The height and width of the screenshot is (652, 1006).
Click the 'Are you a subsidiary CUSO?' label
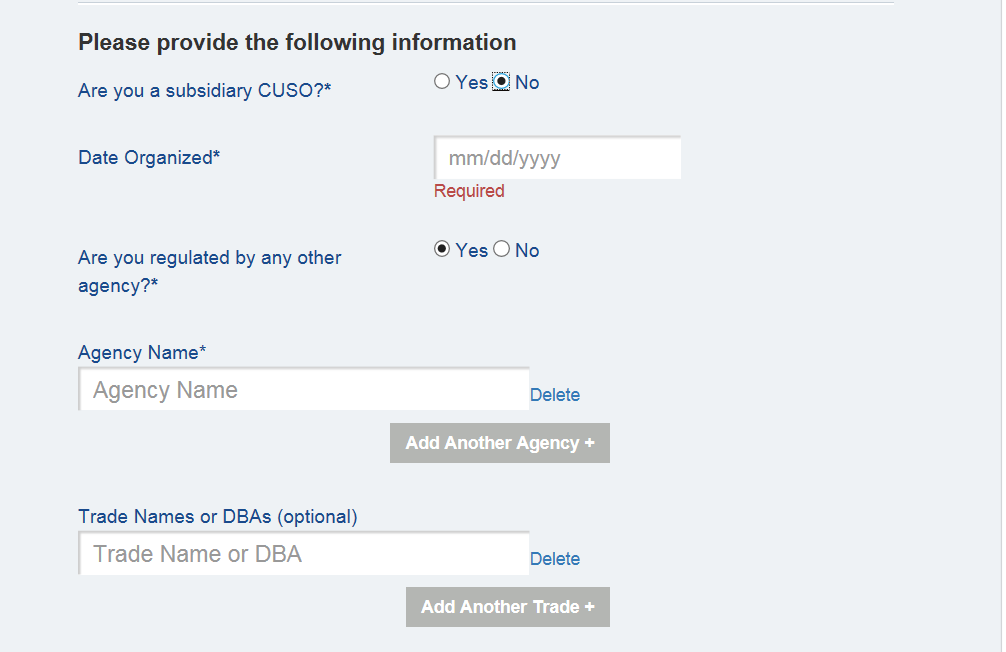[204, 91]
